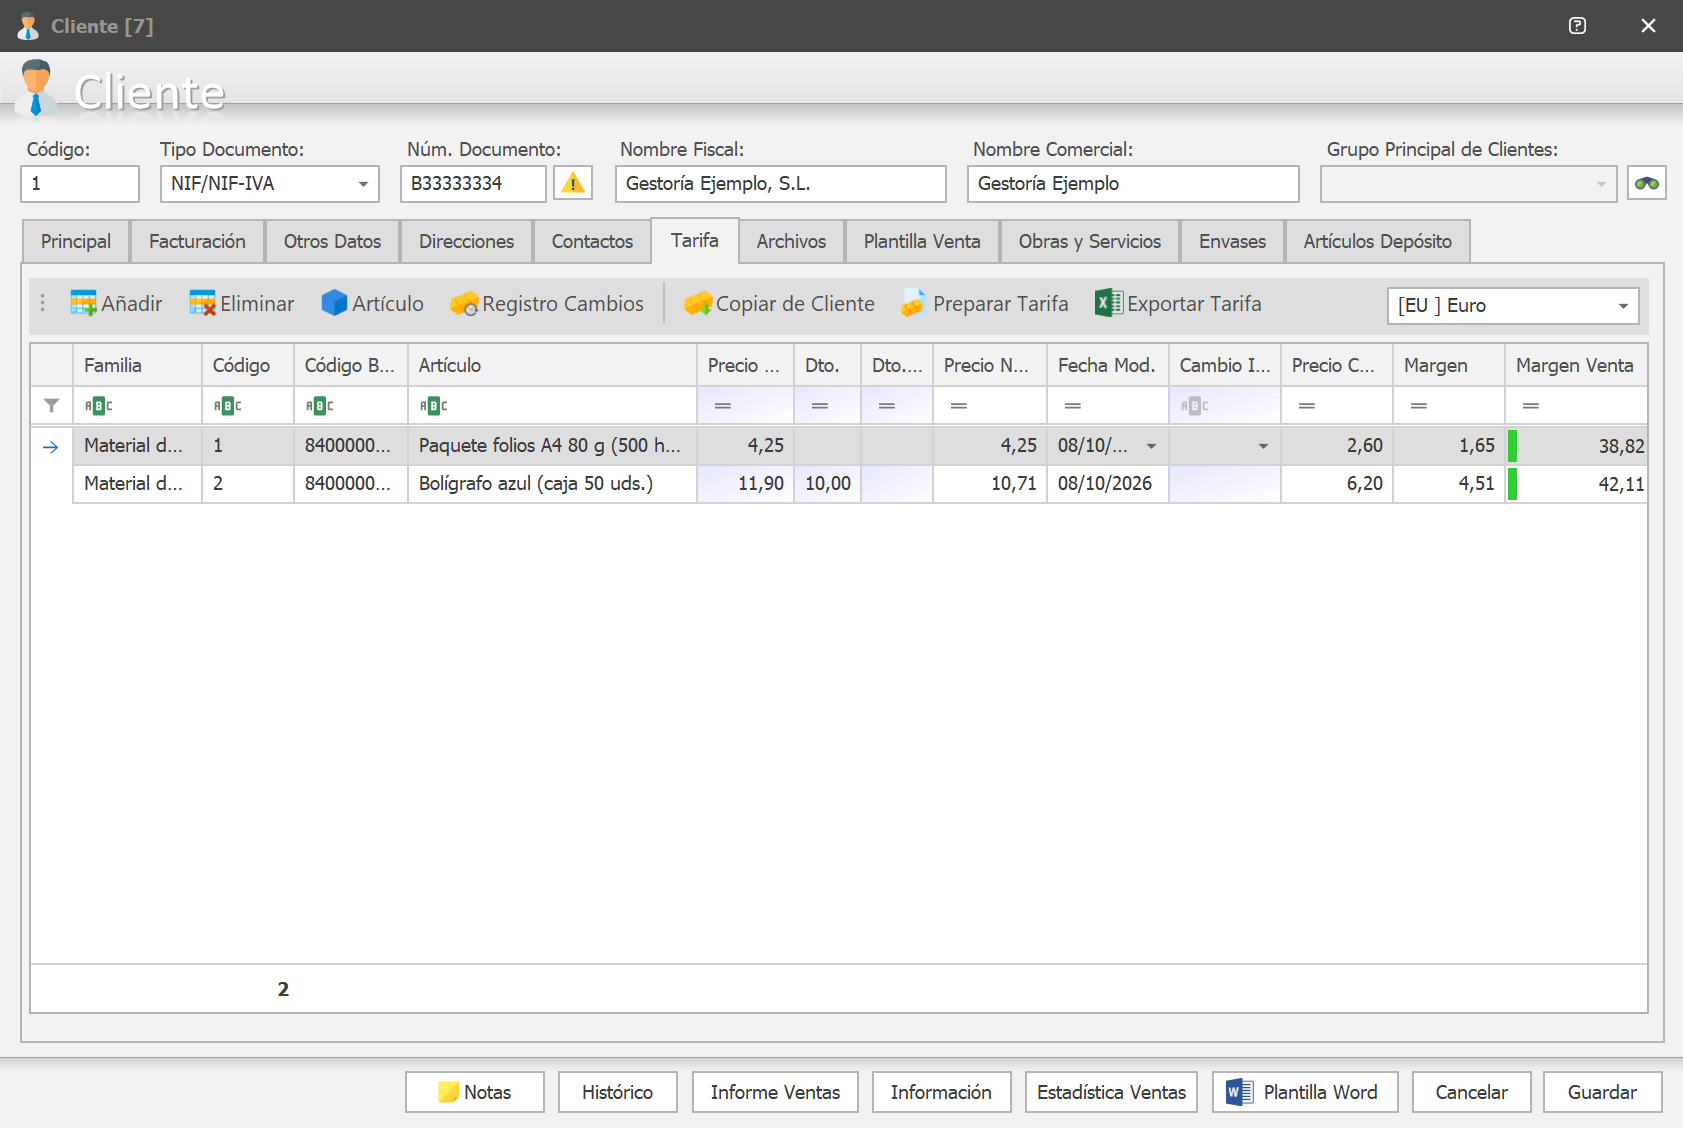Export tariff with Excel icon
The image size is (1683, 1128).
tap(1108, 304)
